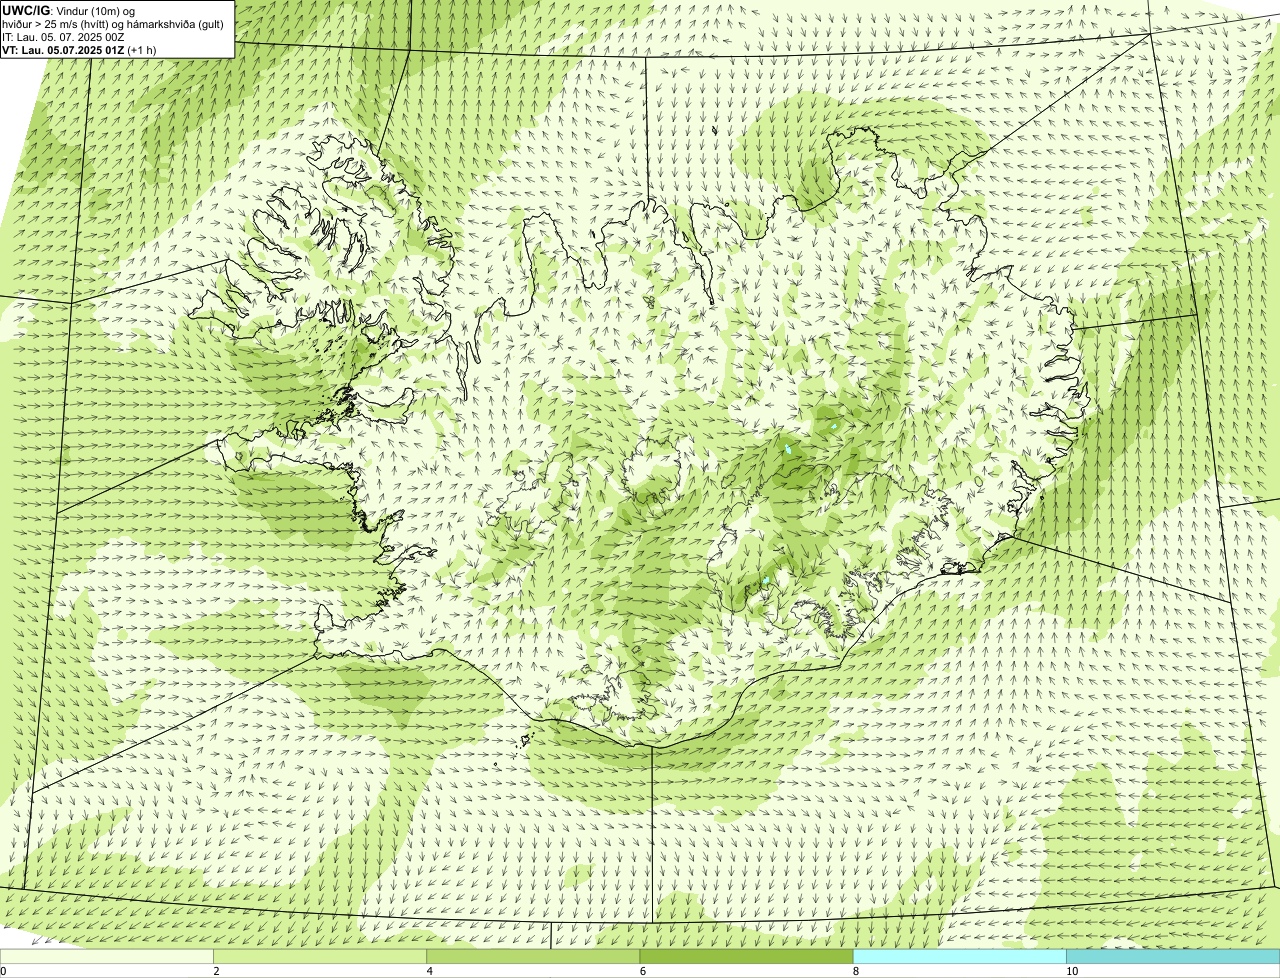Click the 2–4 m/s light green legend swatch
Screen dimensions: 1280x978
320,956
